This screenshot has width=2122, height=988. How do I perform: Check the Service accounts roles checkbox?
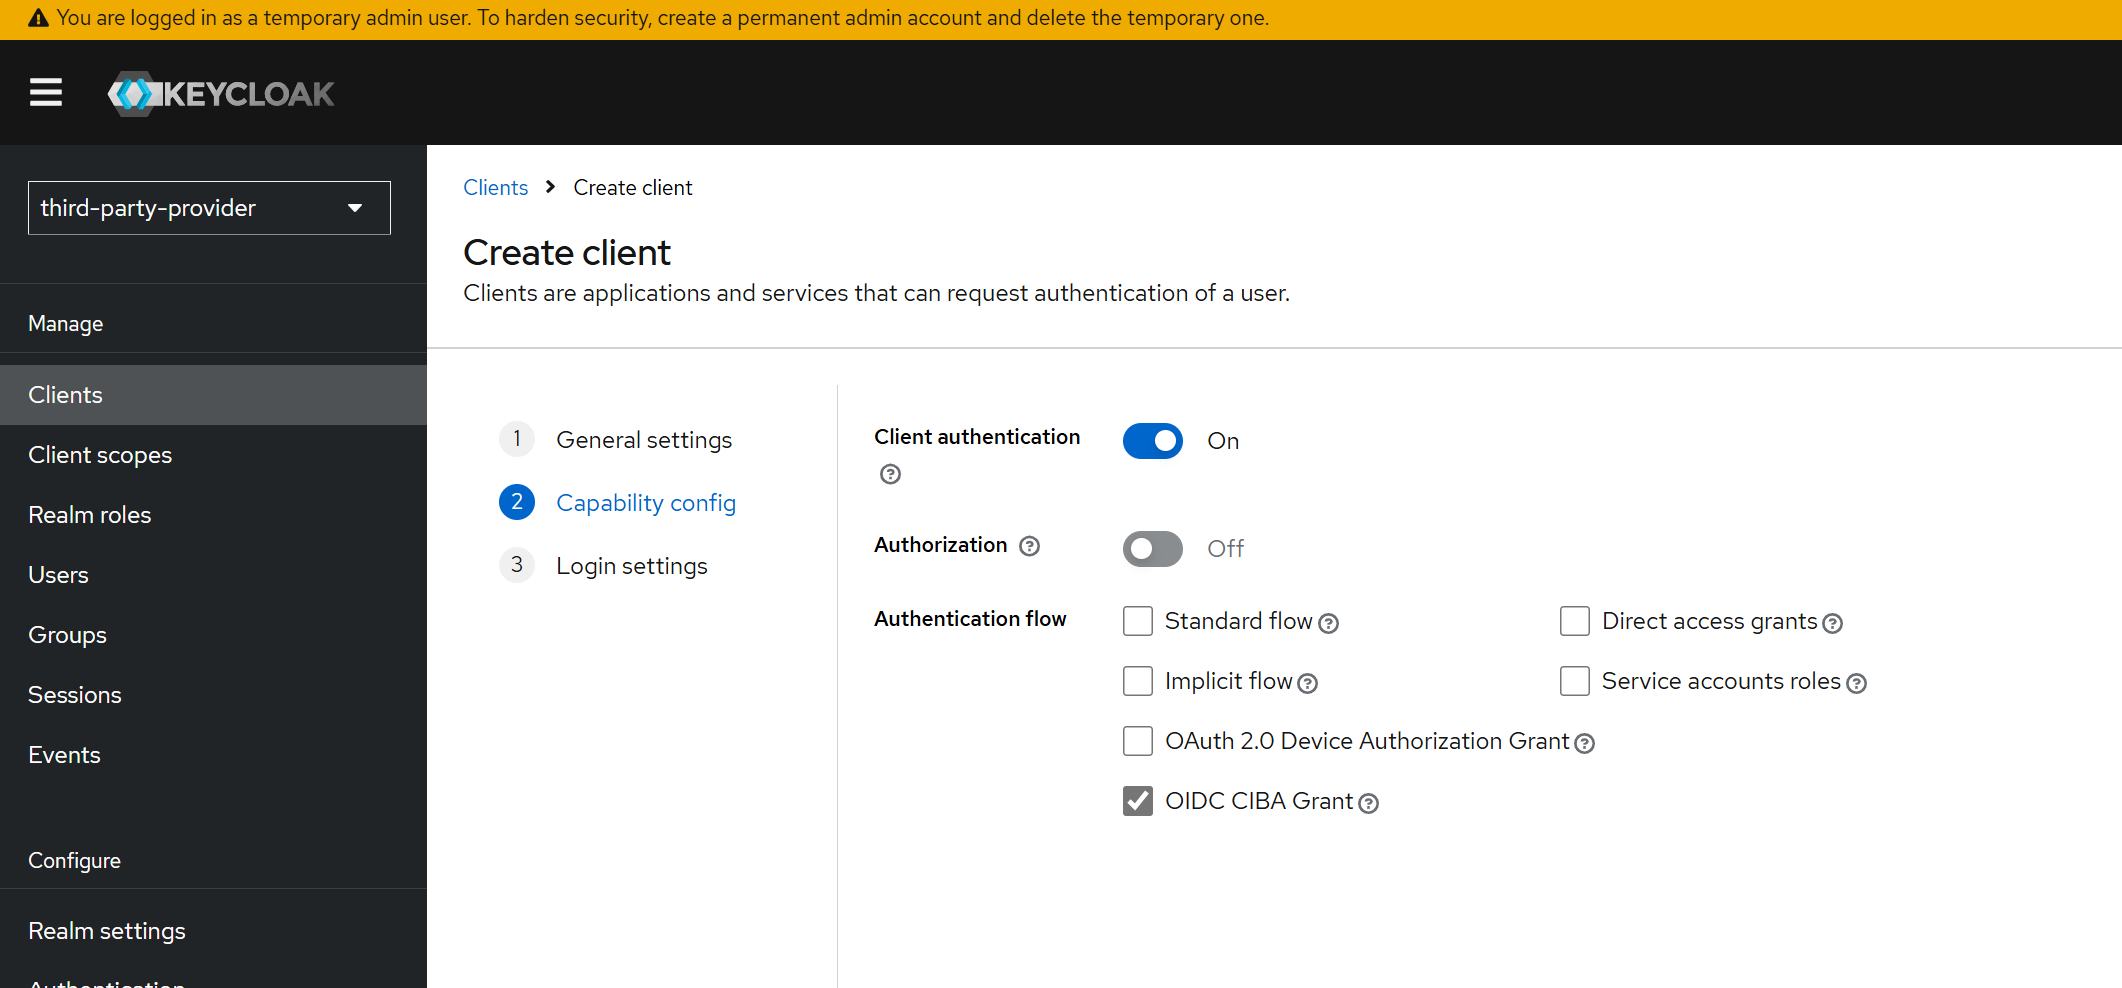click(1575, 681)
